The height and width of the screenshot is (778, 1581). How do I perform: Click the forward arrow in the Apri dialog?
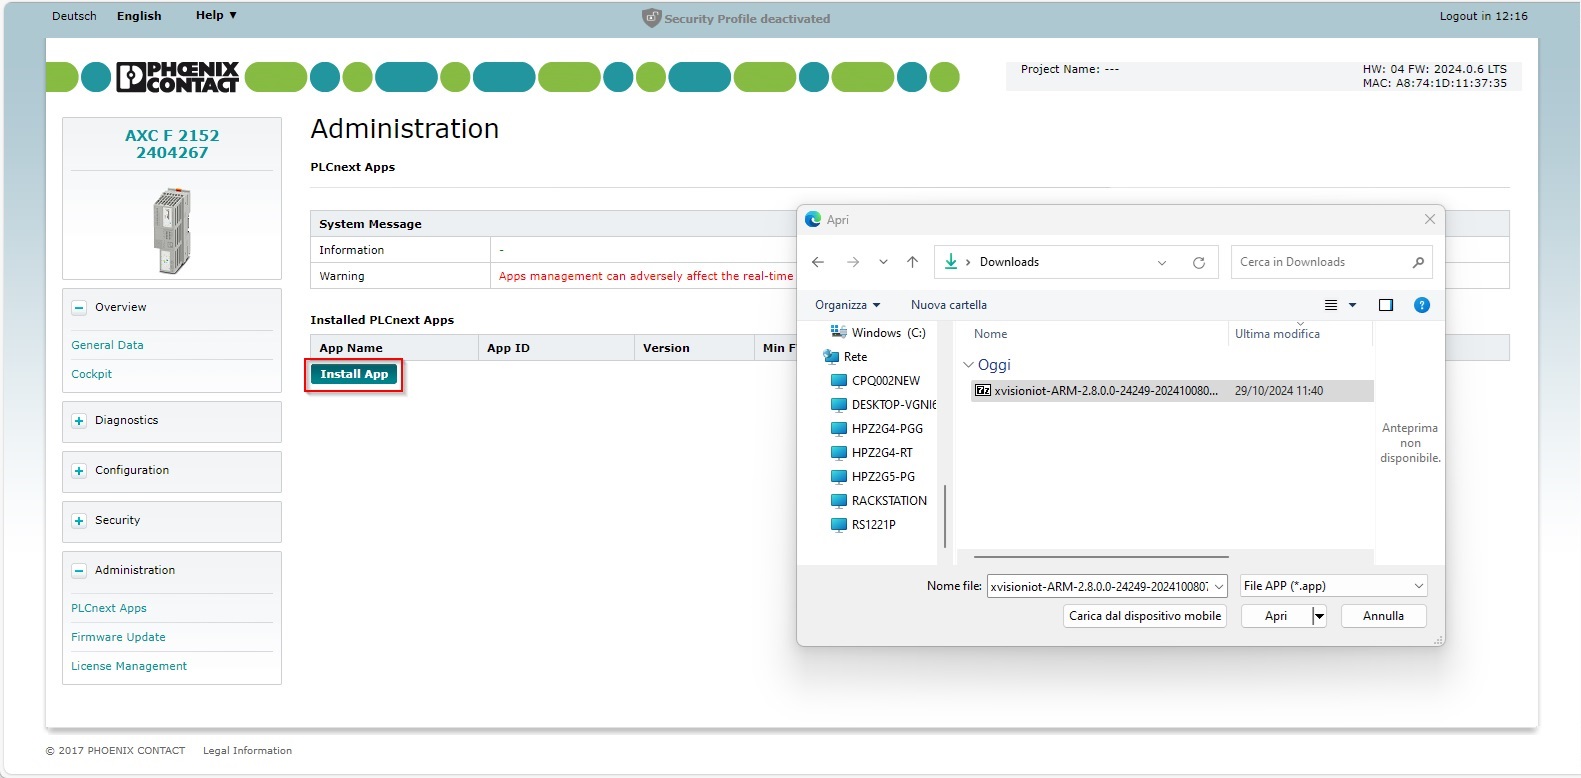(x=853, y=262)
